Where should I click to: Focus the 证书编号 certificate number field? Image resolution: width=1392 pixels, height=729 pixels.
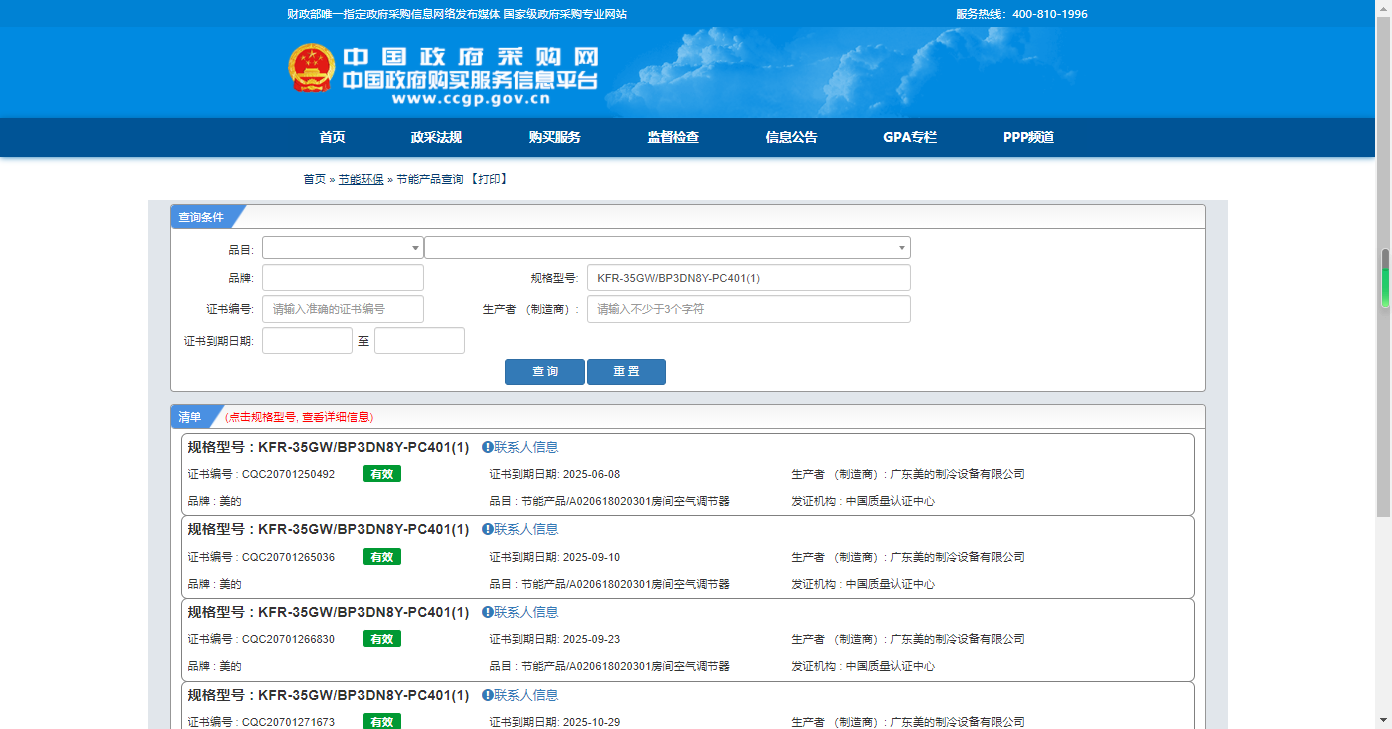coord(343,309)
